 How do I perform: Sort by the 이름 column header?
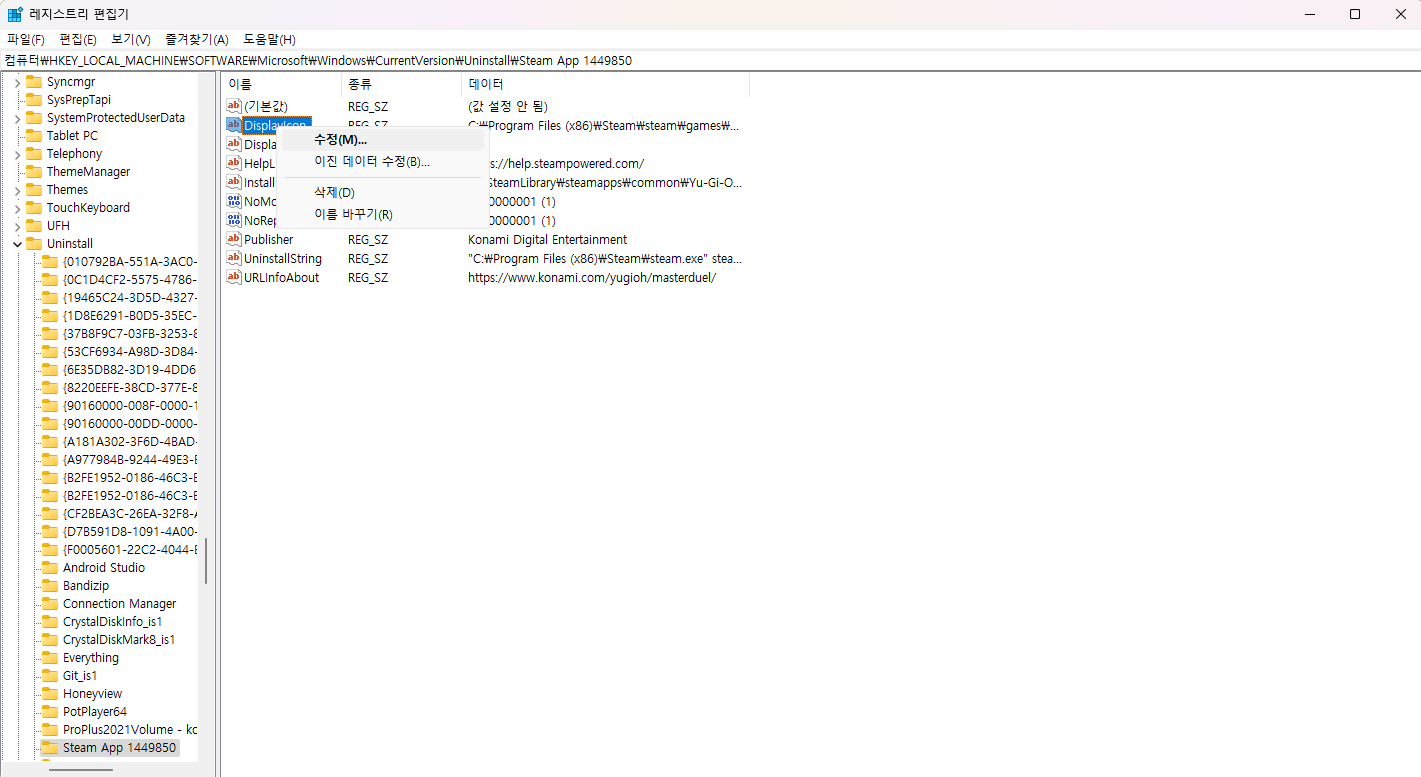282,84
